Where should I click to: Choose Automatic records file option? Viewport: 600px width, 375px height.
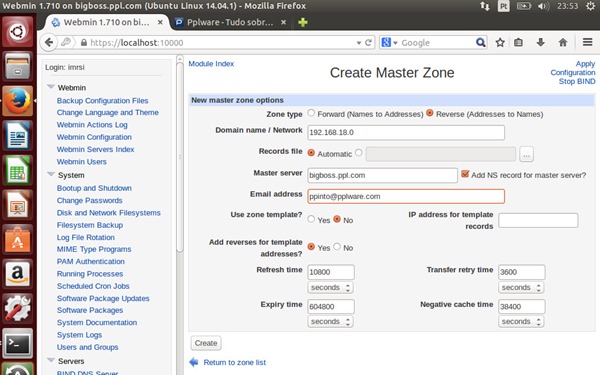[311, 153]
